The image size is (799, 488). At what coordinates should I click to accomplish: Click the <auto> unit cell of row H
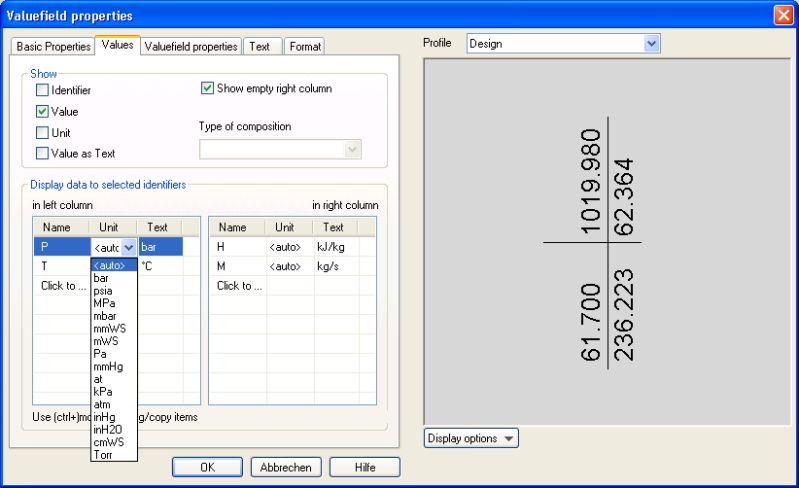290,247
